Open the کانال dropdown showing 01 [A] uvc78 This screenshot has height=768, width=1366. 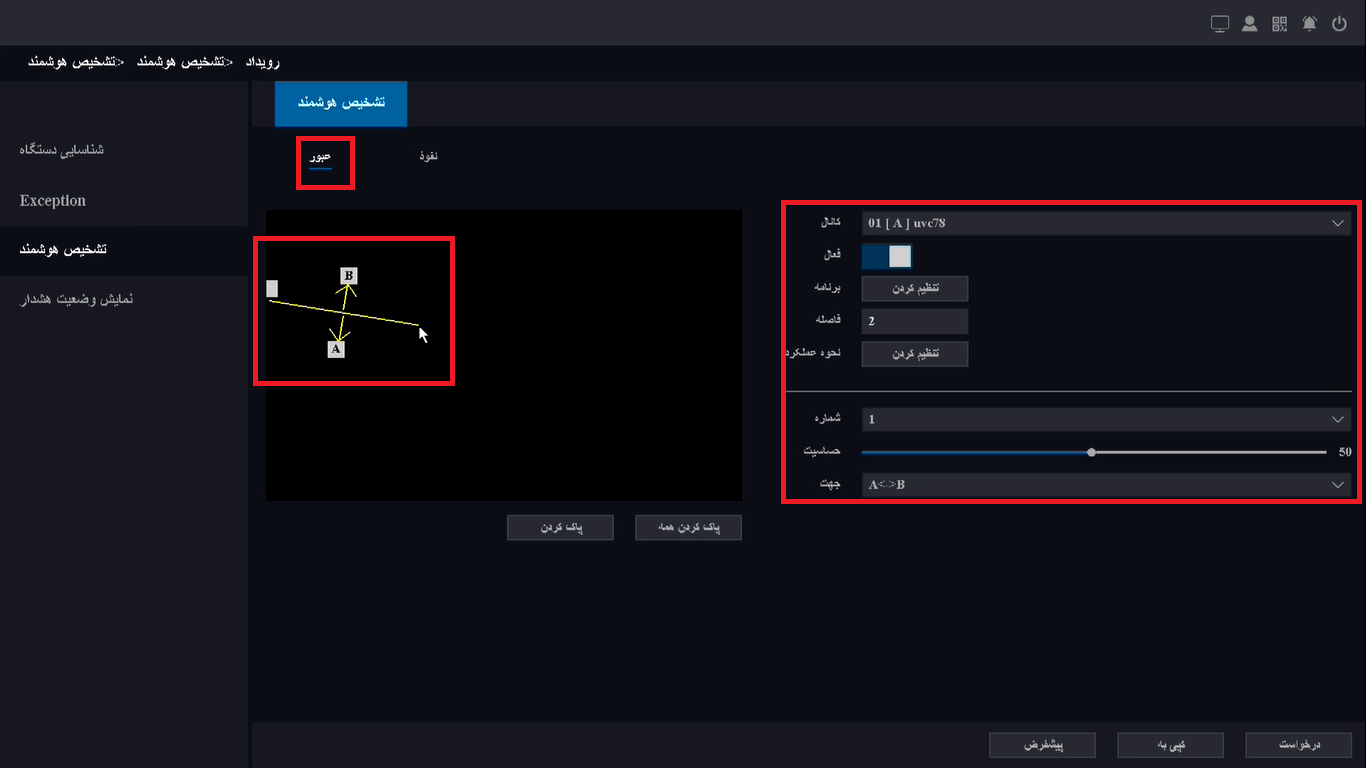1106,223
